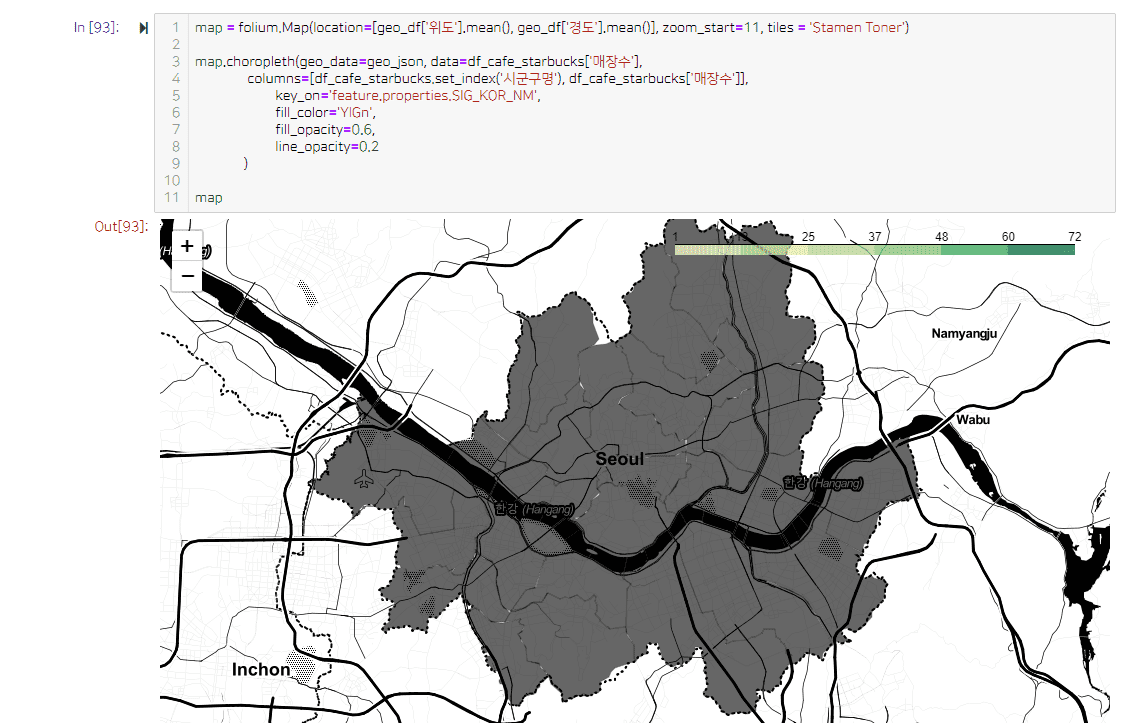The image size is (1131, 723).
Task: Click the Seoul label on map
Action: coord(620,459)
